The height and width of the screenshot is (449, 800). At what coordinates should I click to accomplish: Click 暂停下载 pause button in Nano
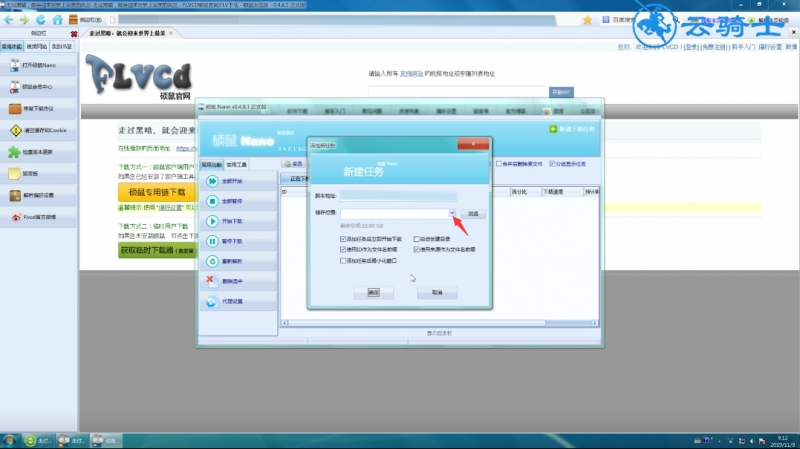coord(238,241)
